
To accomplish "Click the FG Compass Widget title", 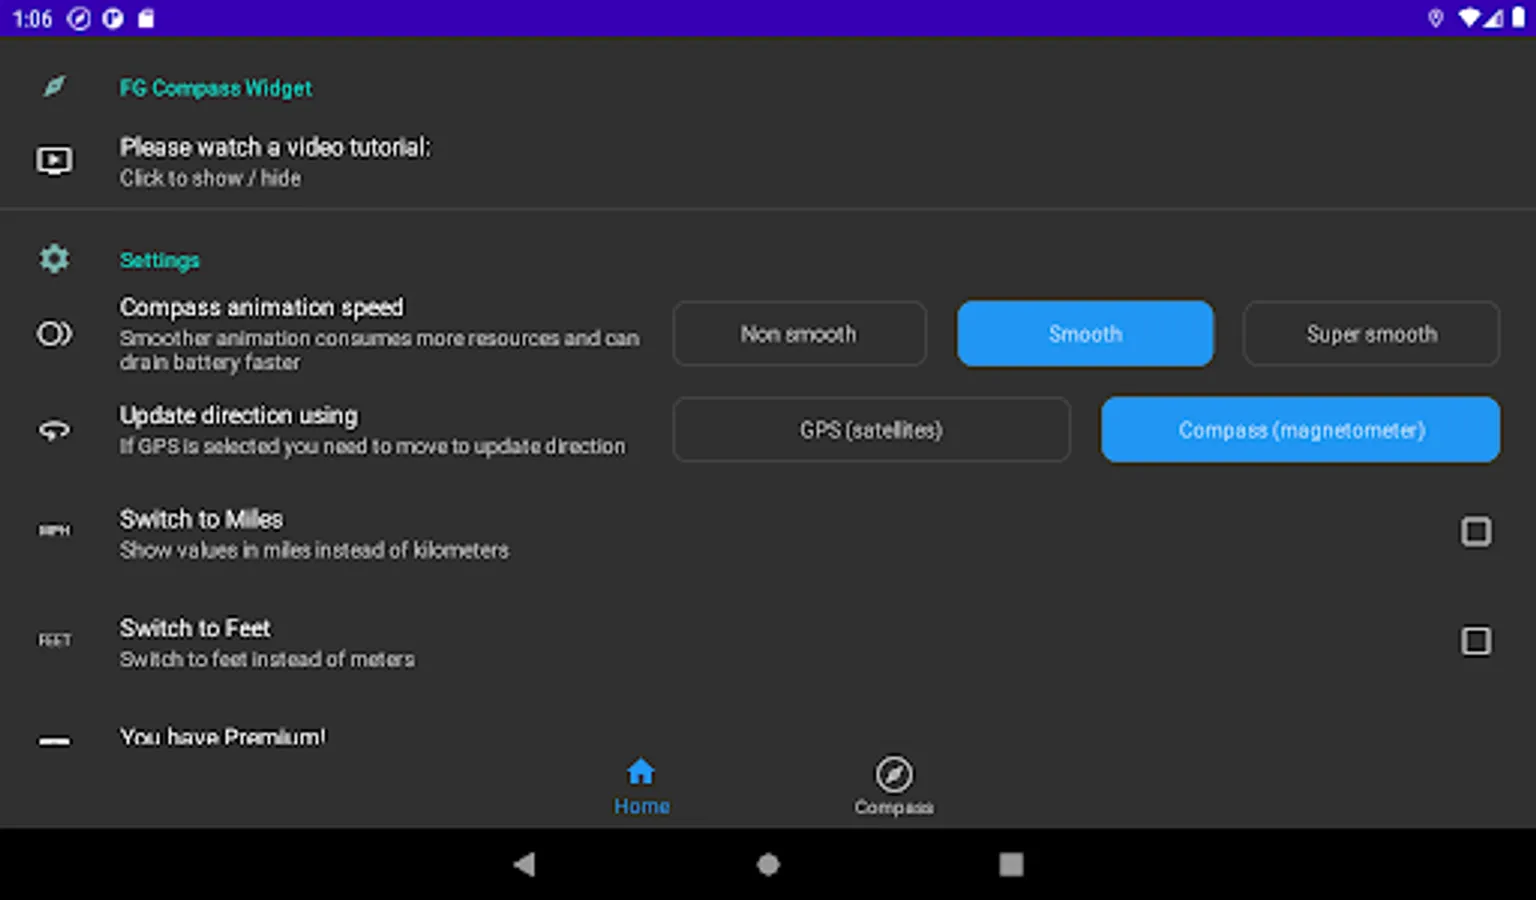I will click(x=216, y=88).
